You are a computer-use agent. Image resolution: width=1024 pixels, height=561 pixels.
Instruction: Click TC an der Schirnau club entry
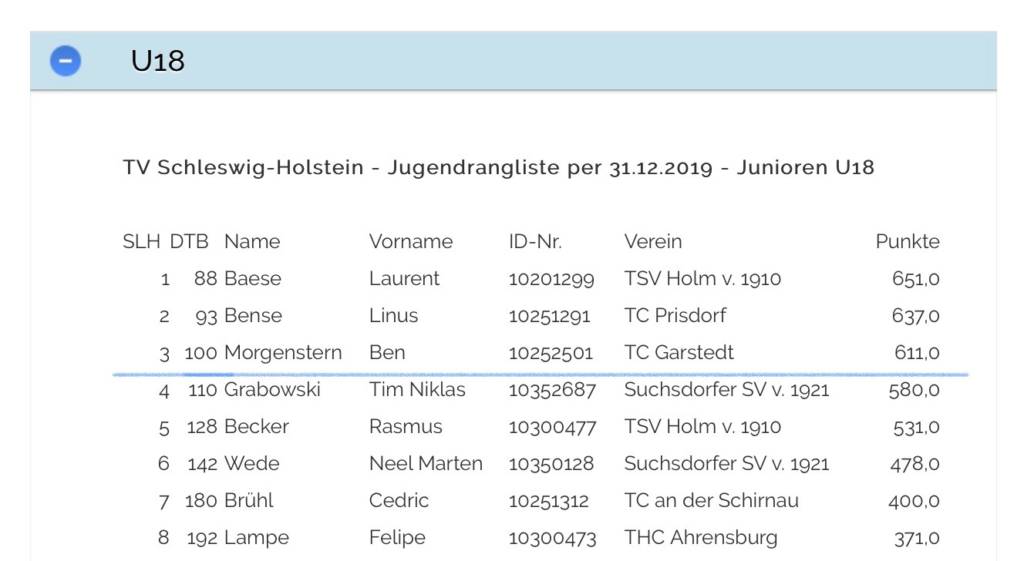[711, 501]
